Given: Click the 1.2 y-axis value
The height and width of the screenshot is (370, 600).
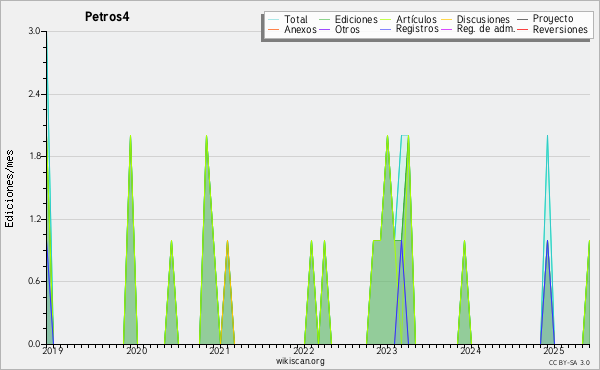Looking at the screenshot, I should [x=34, y=219].
